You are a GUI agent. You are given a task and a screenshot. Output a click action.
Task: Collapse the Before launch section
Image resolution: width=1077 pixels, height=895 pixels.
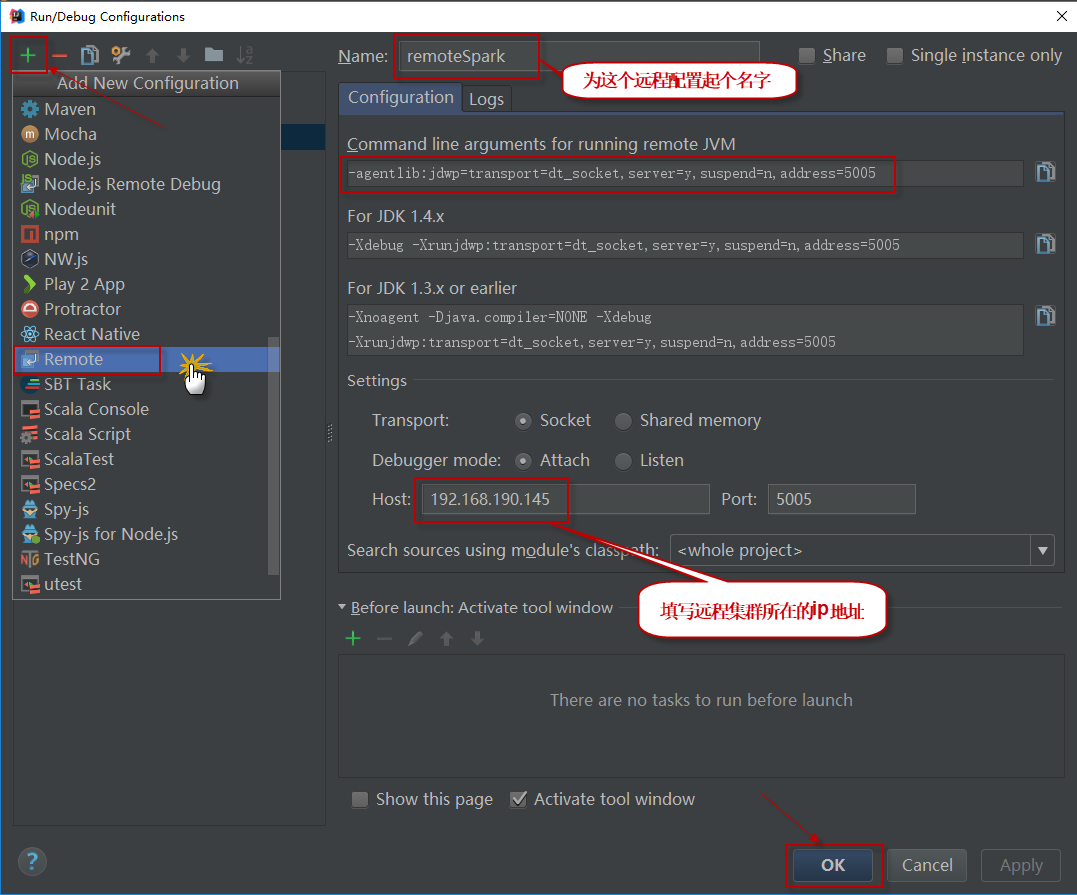(343, 608)
